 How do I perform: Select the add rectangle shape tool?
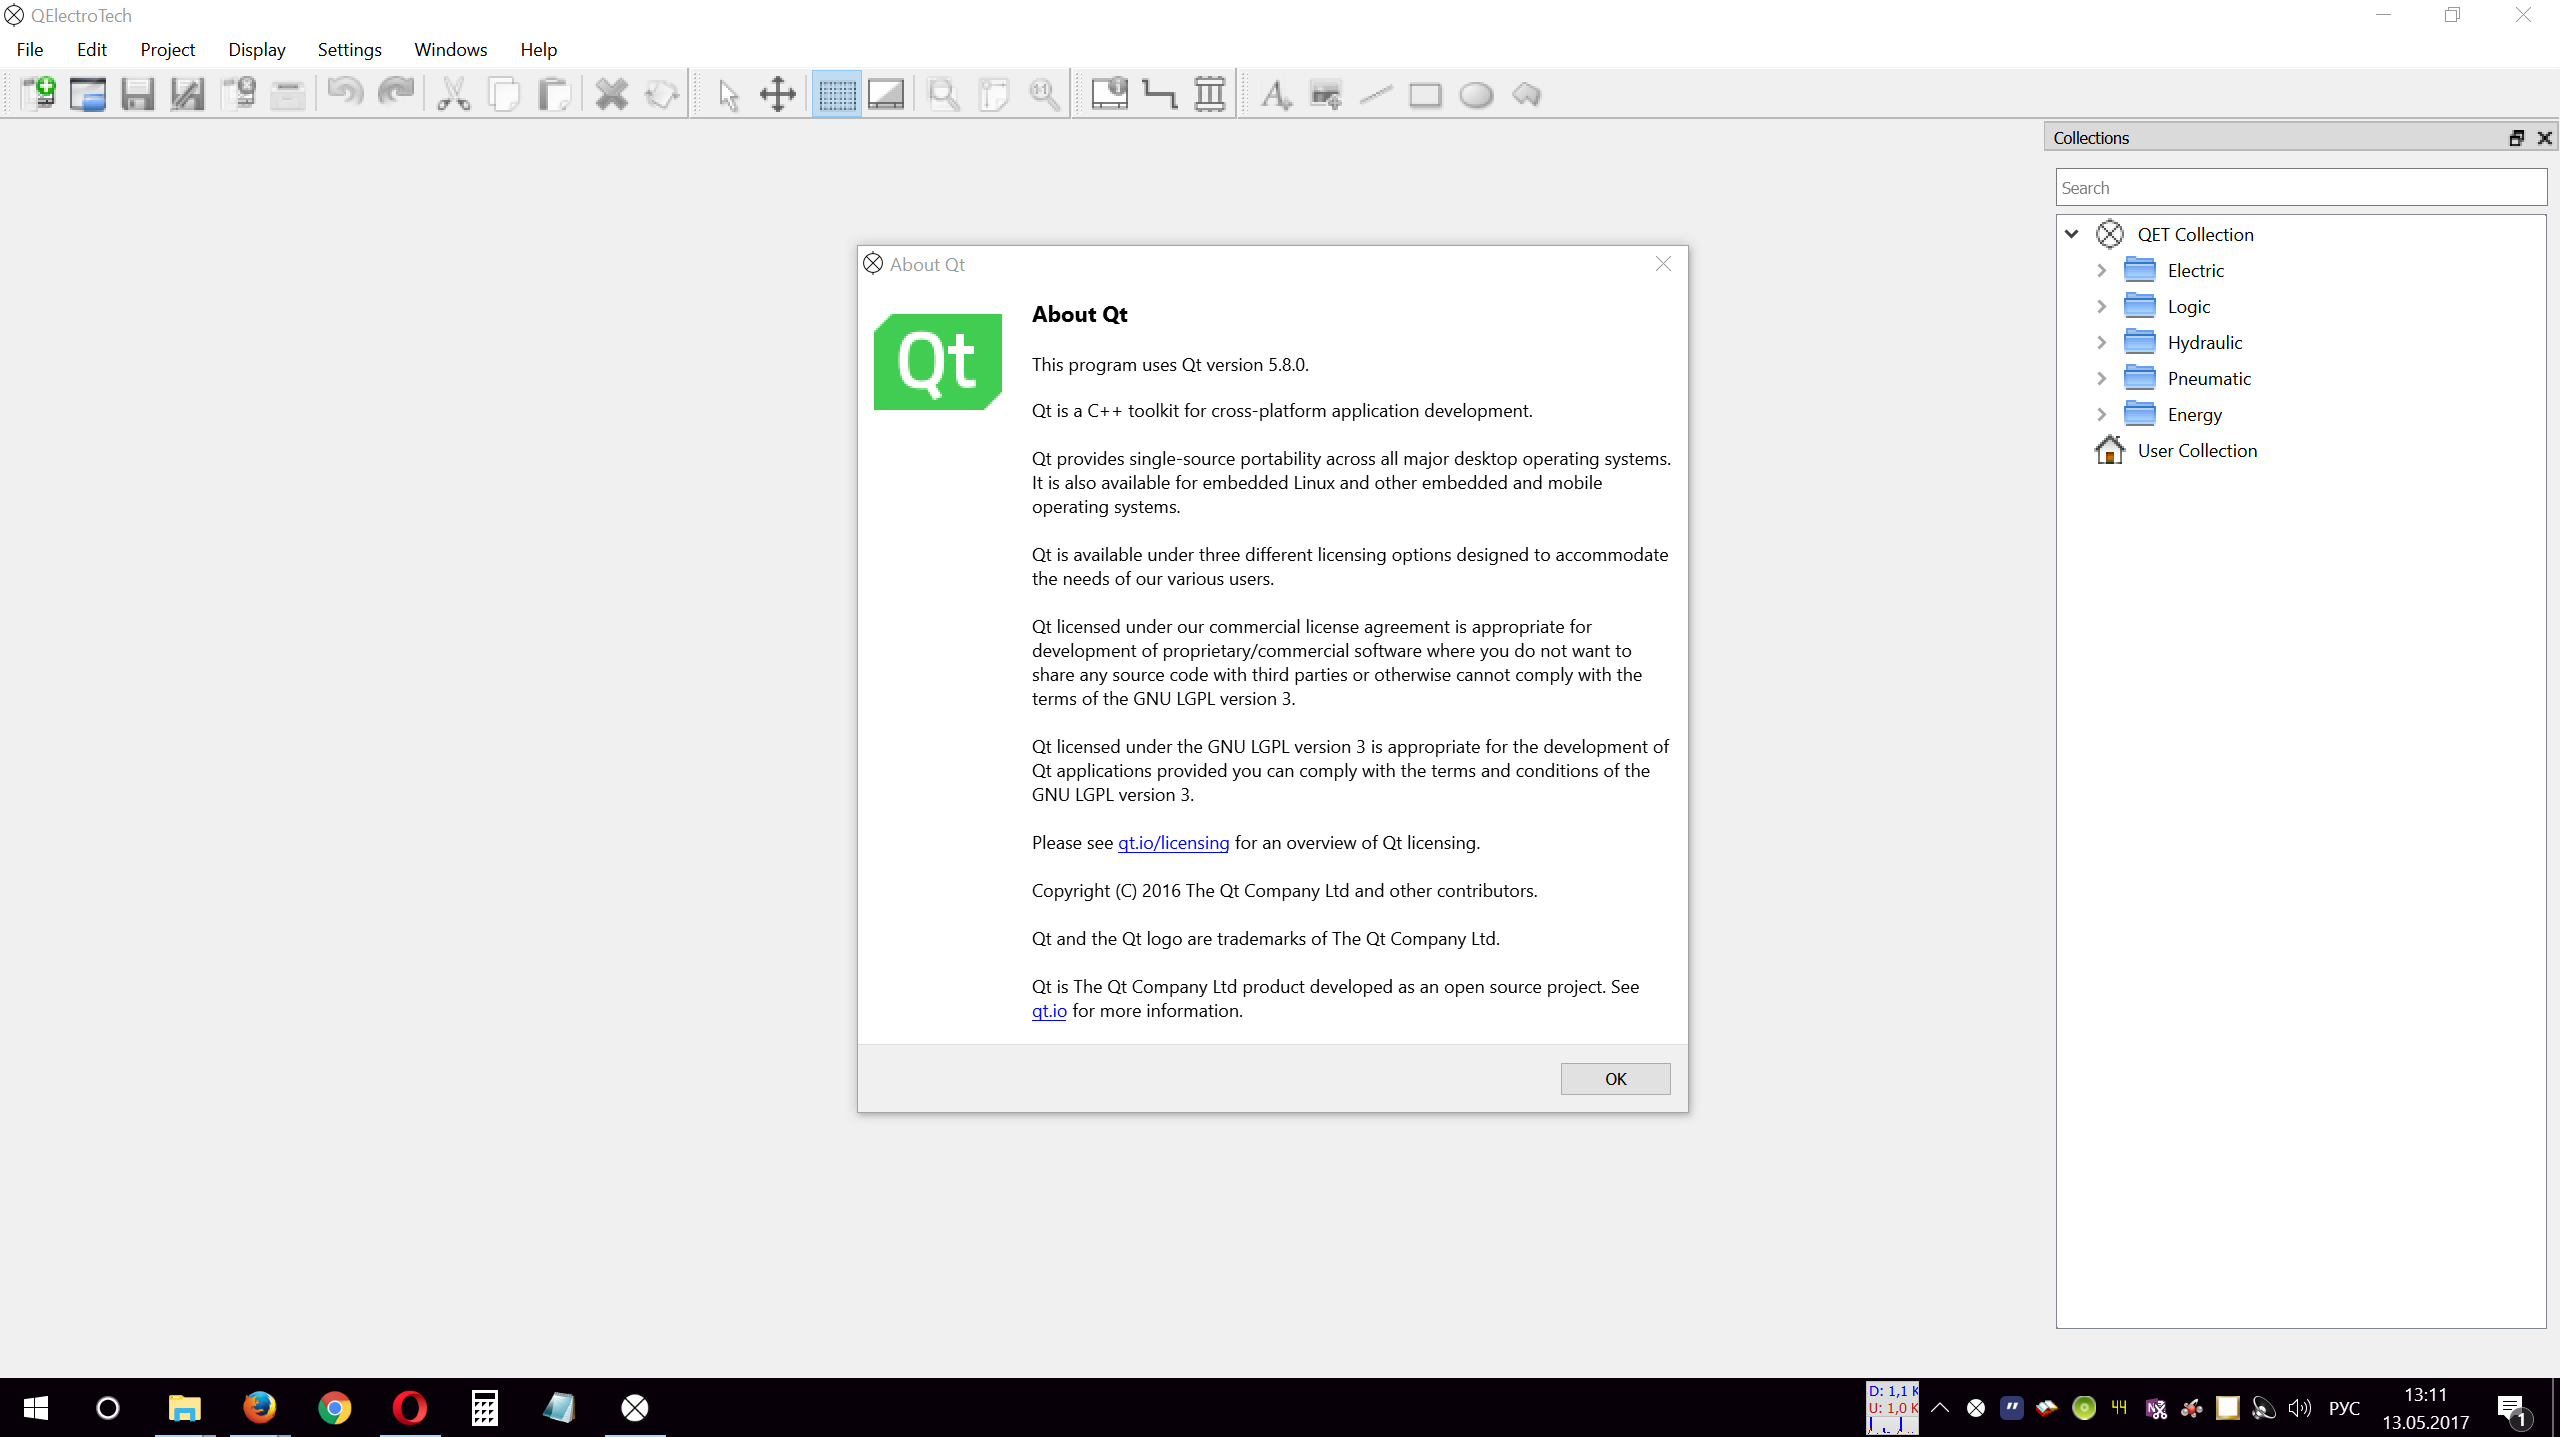click(1425, 95)
